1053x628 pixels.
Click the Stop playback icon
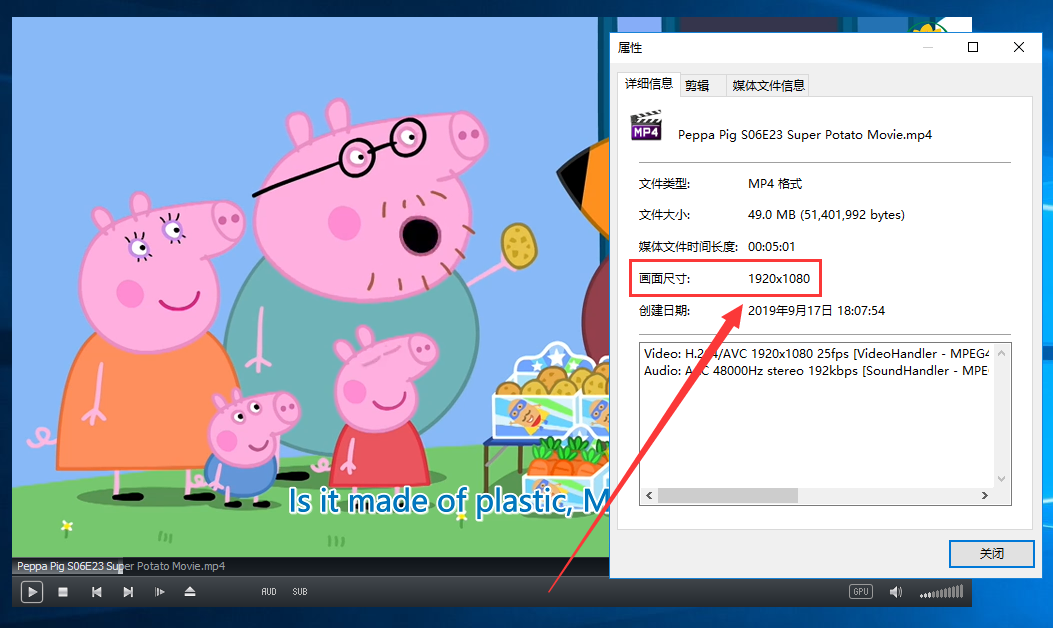pos(63,592)
